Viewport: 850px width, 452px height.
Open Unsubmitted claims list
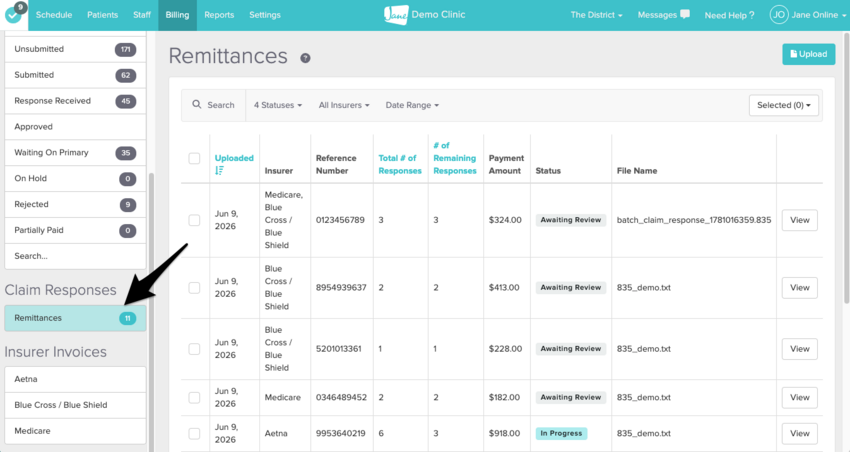75,49
